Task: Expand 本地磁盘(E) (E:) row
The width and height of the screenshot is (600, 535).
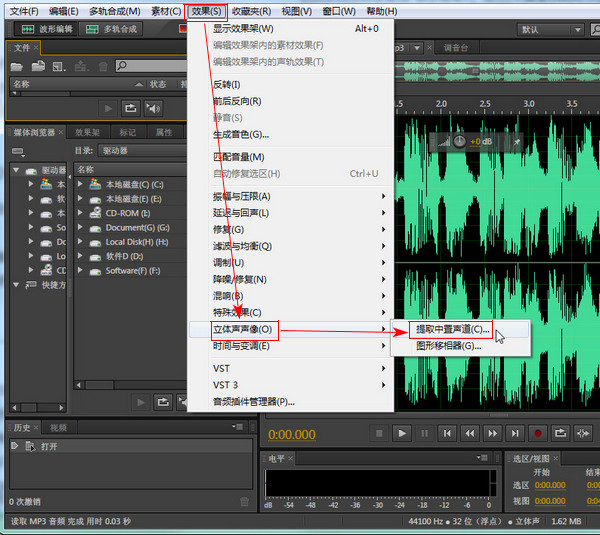Action: click(x=80, y=198)
